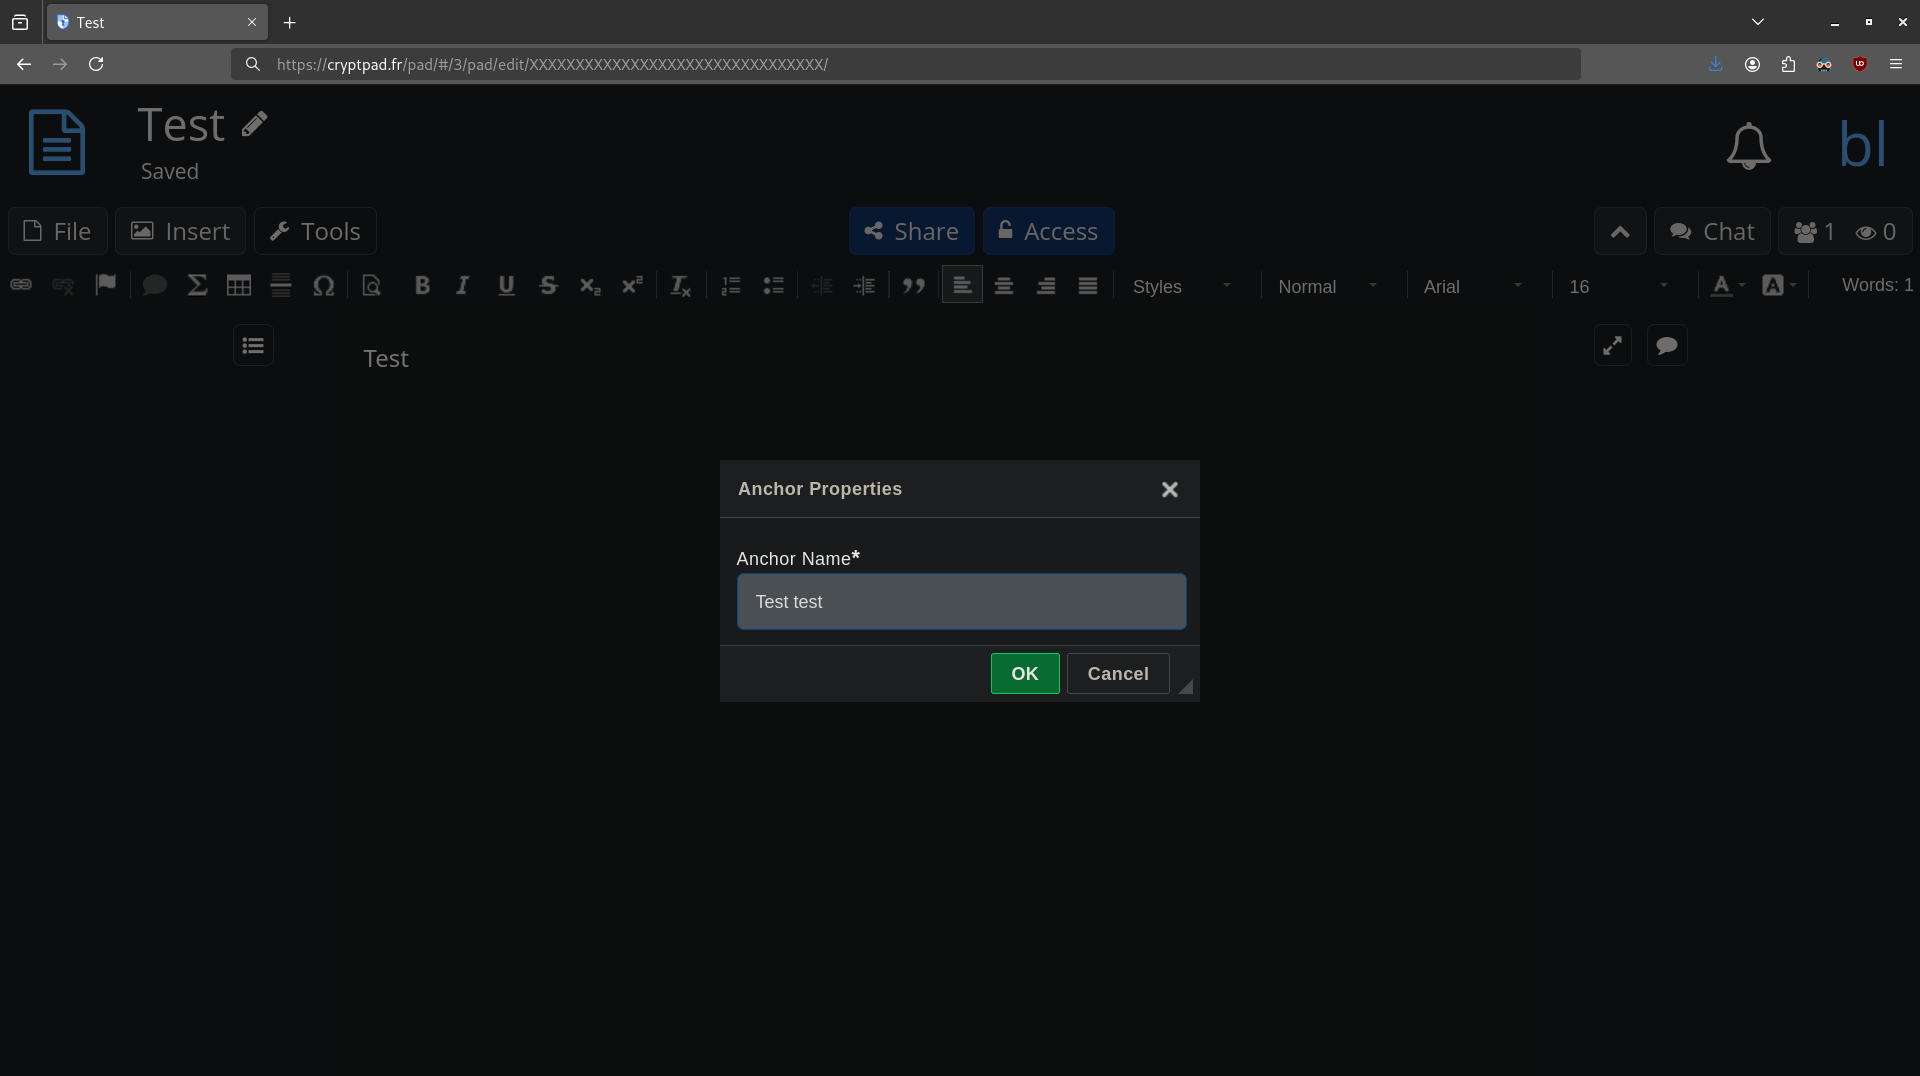Viewport: 1920px width, 1076px height.
Task: Click the block quote icon
Action: (913, 286)
